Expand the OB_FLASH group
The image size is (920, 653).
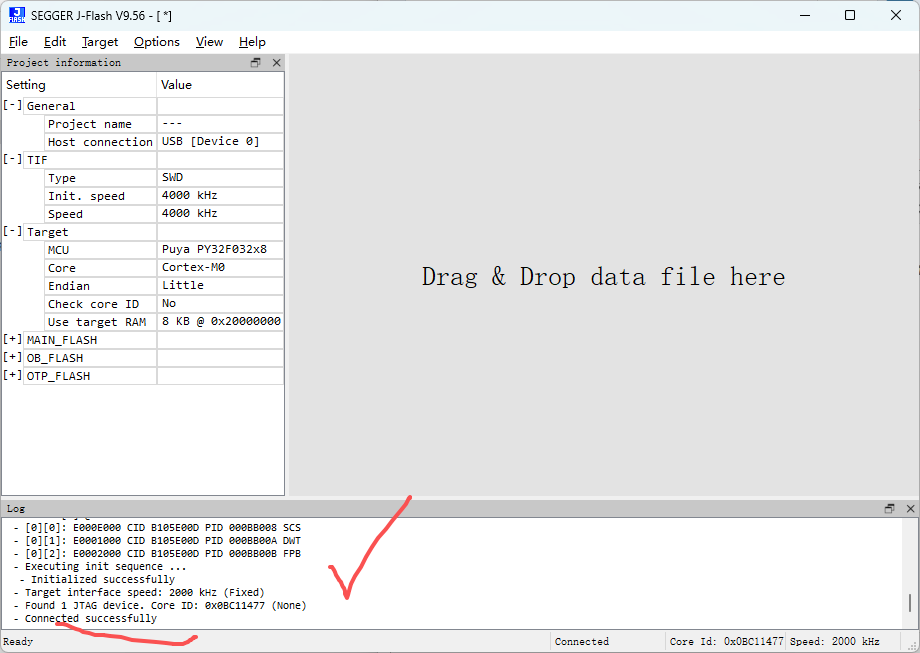pyautogui.click(x=12, y=358)
